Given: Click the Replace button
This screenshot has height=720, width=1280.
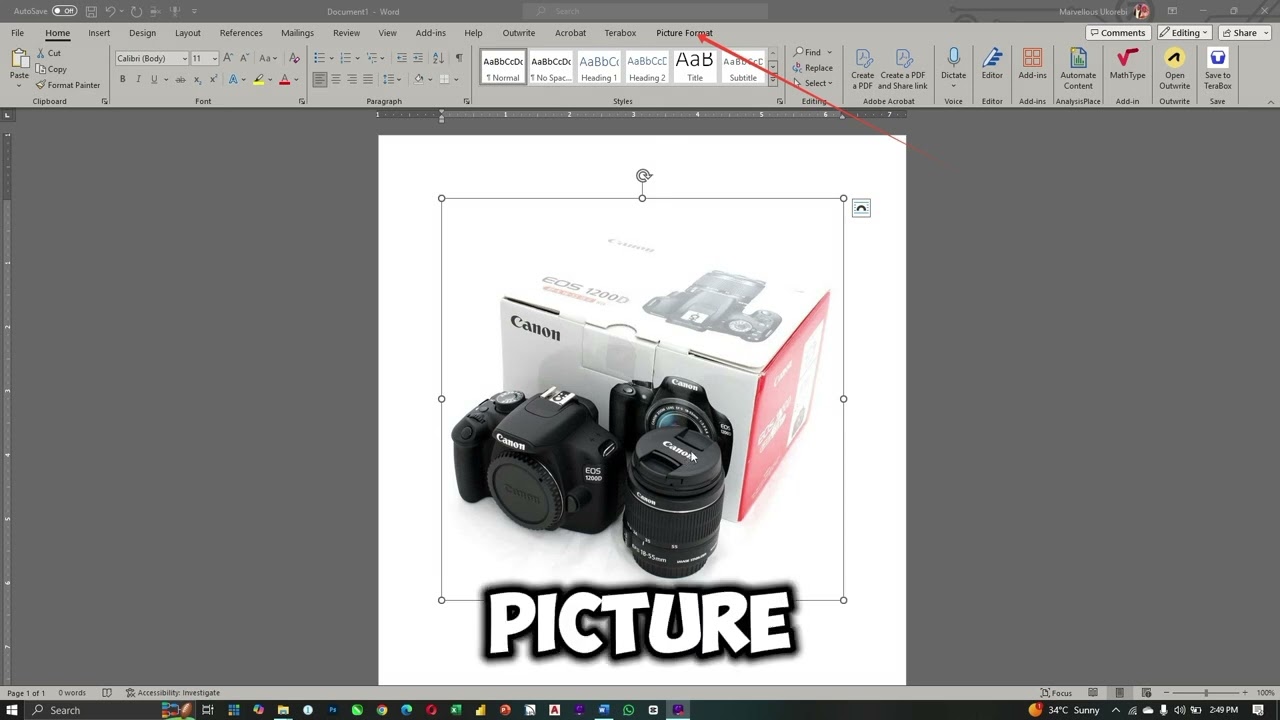Looking at the screenshot, I should (813, 68).
